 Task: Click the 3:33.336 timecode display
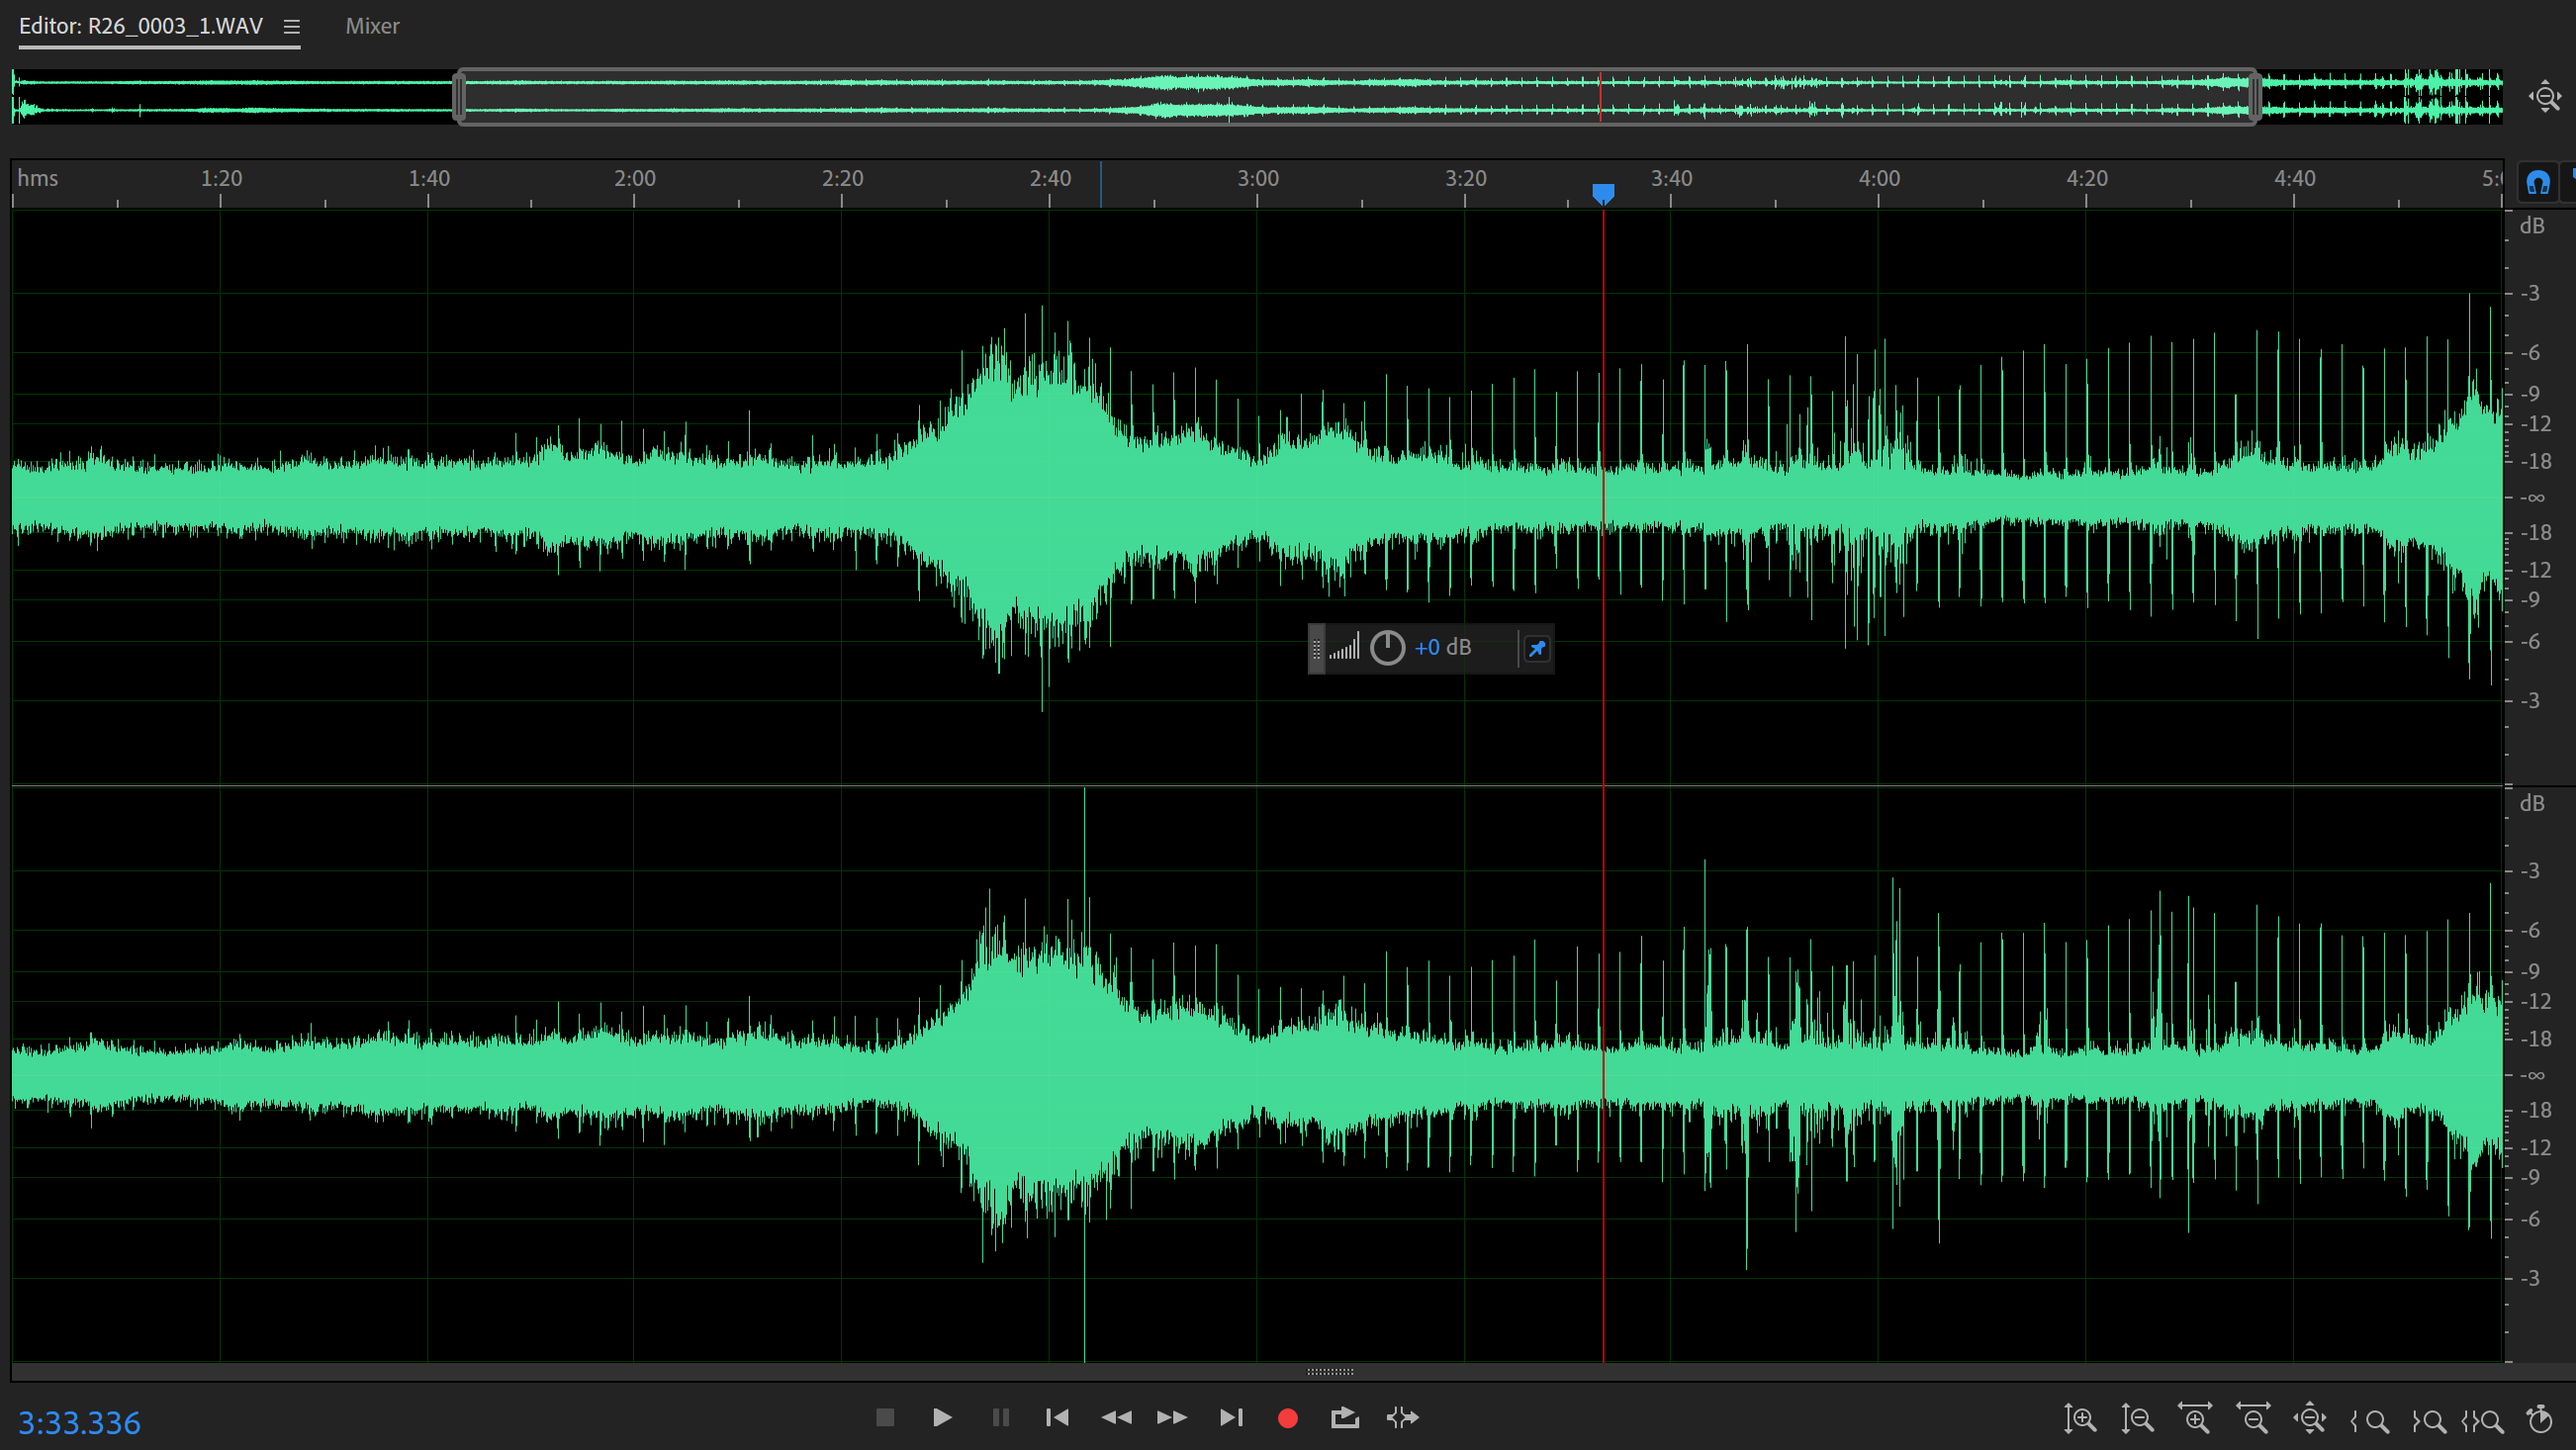(80, 1422)
